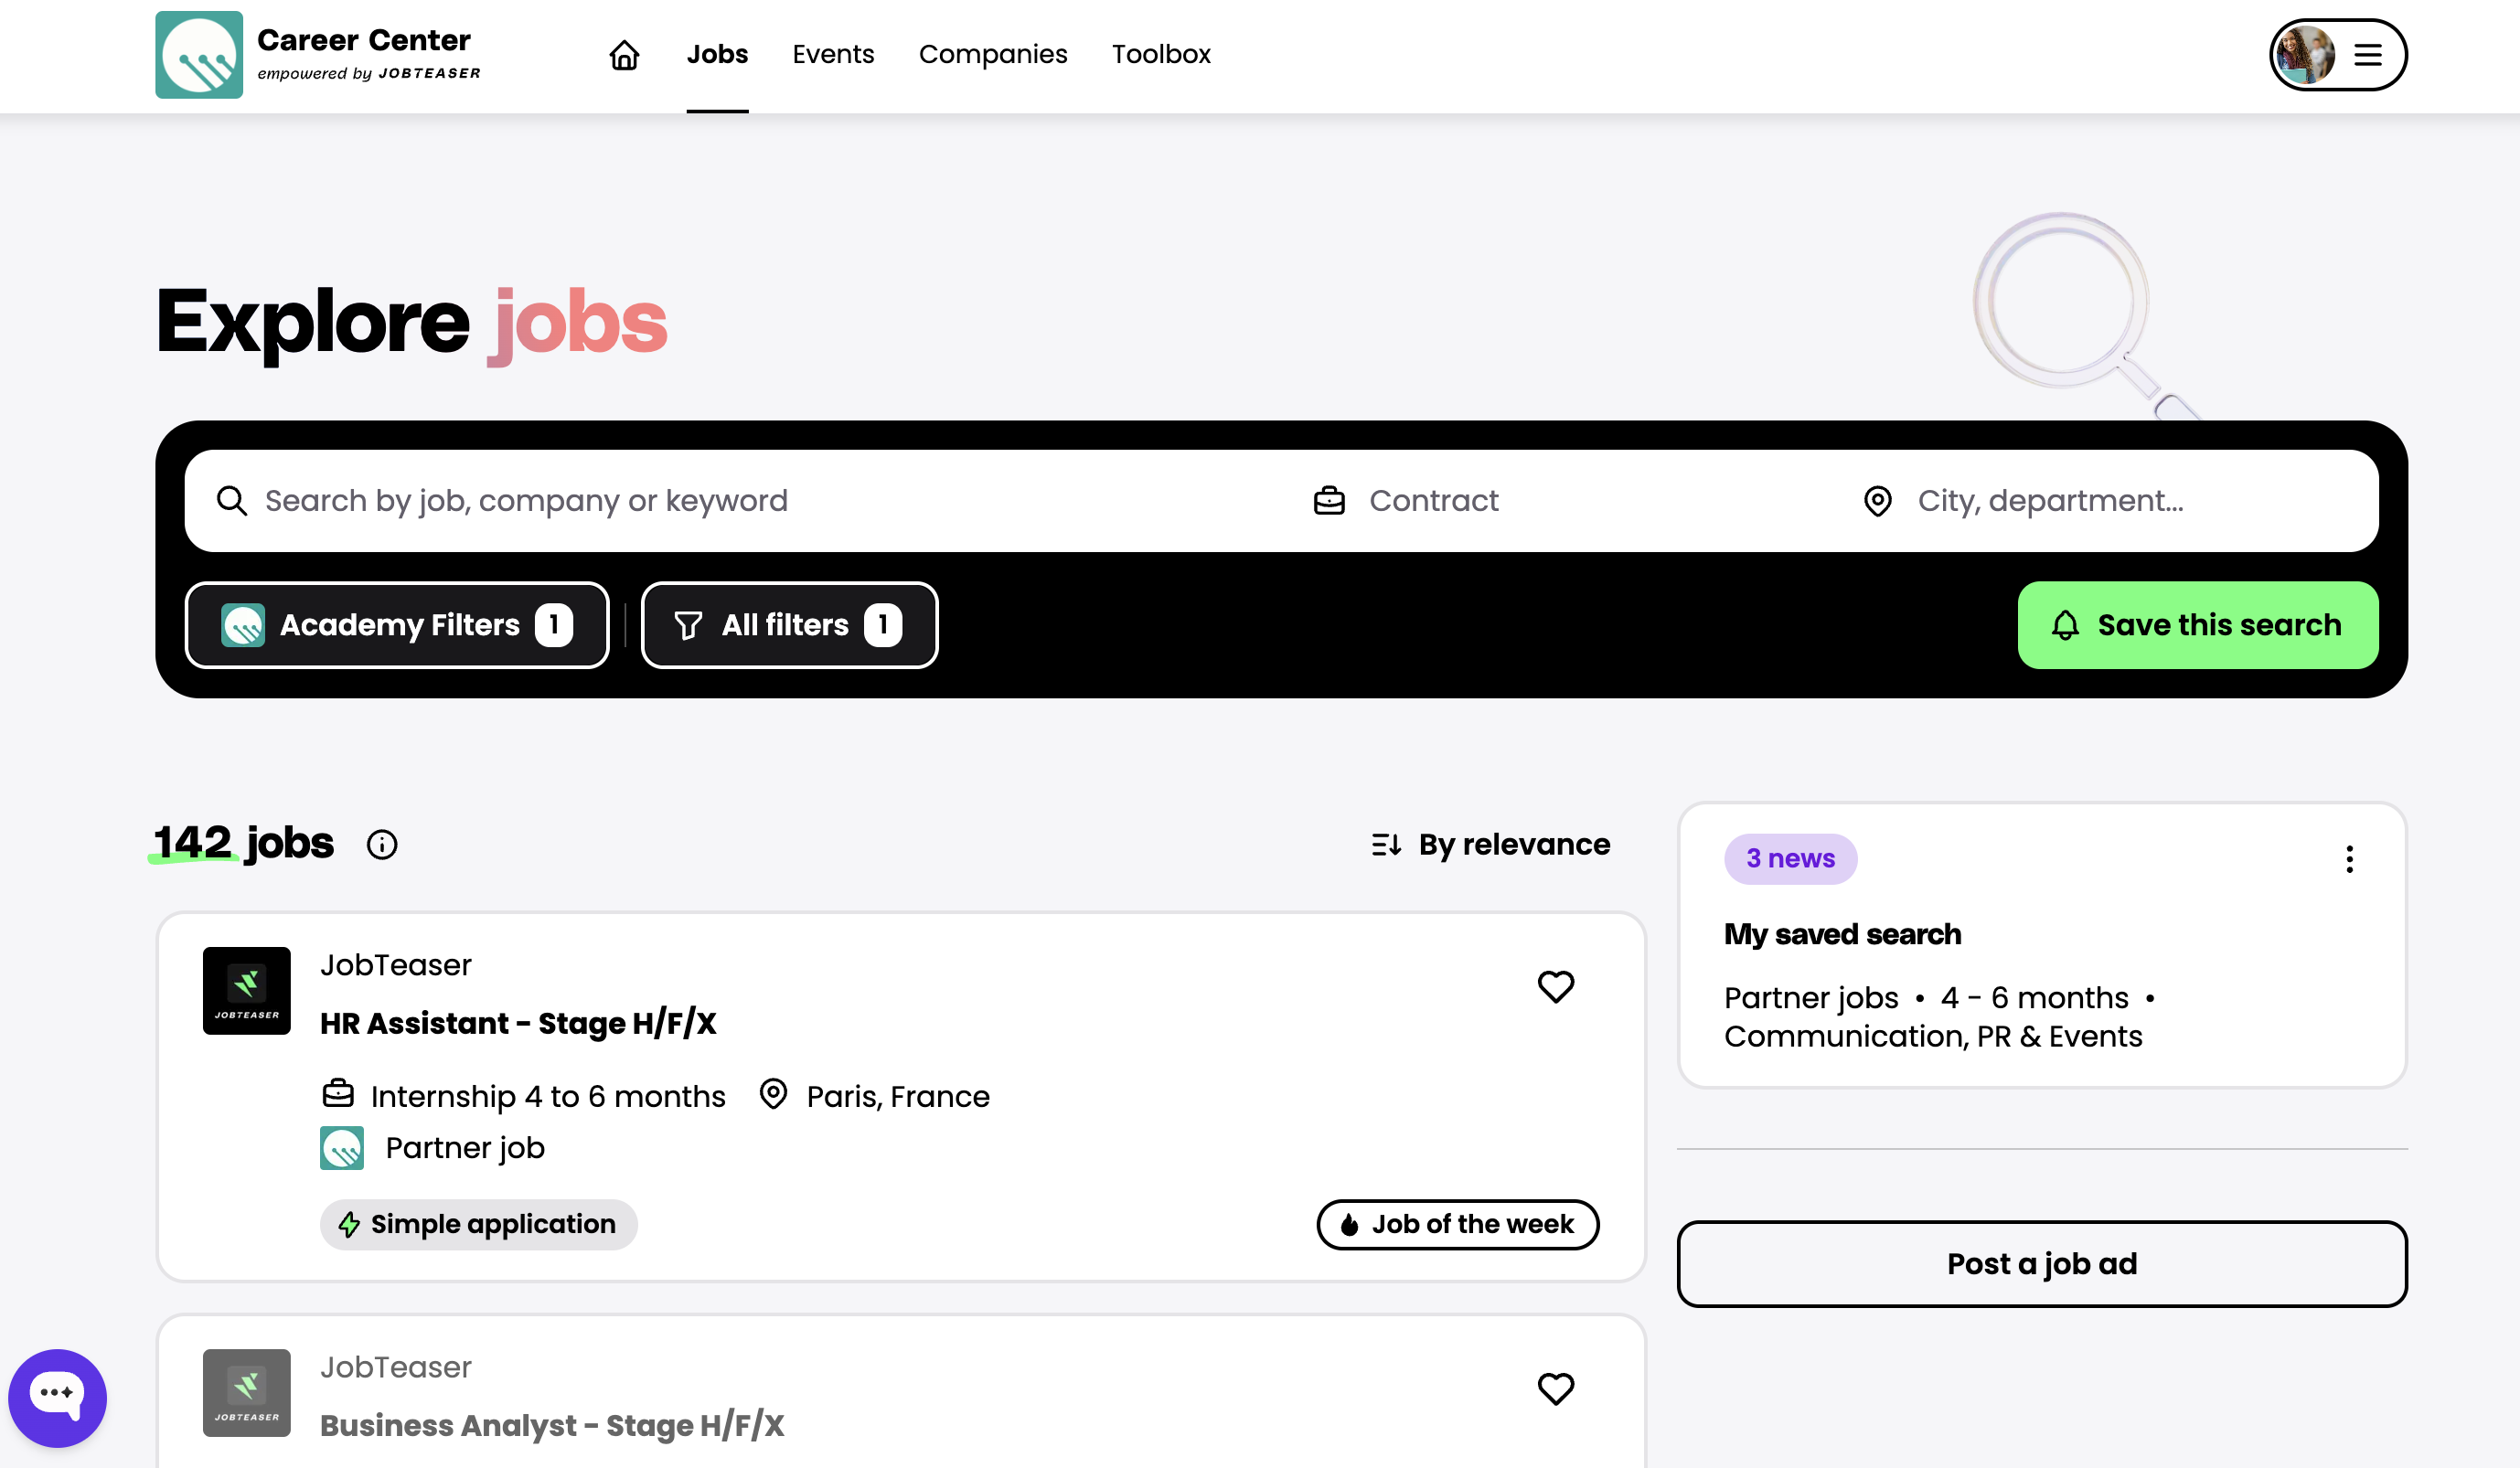Viewport: 2520px width, 1468px height.
Task: Open the profile avatar hamburger menu
Action: (2337, 55)
